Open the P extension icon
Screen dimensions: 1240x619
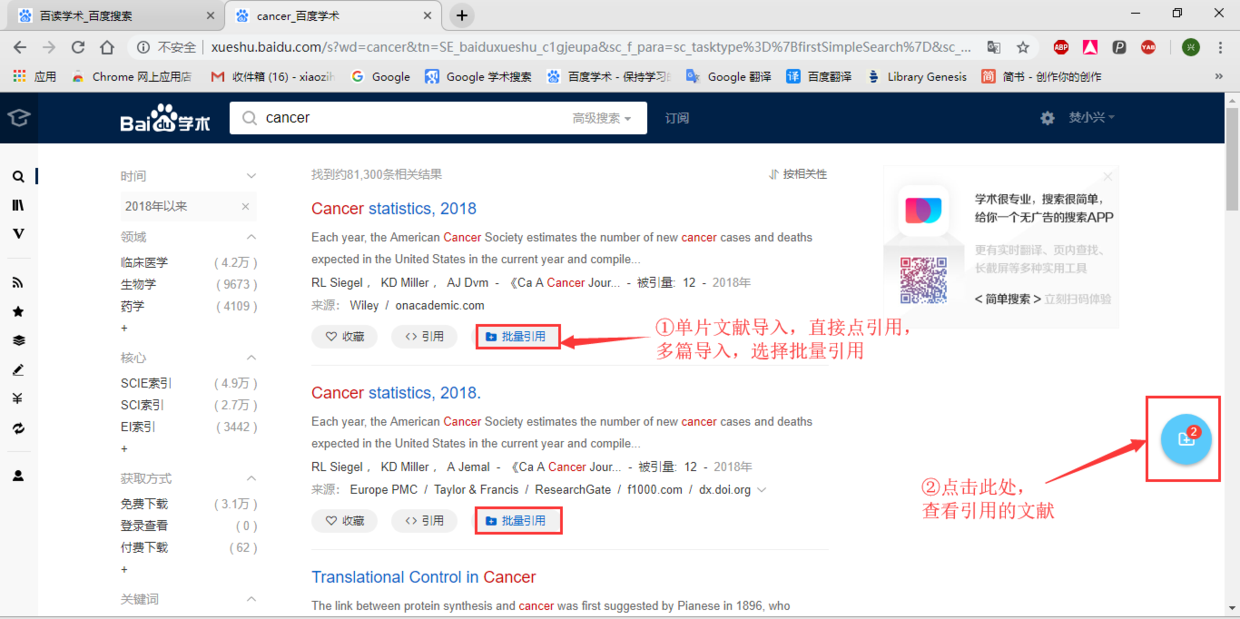point(1119,47)
